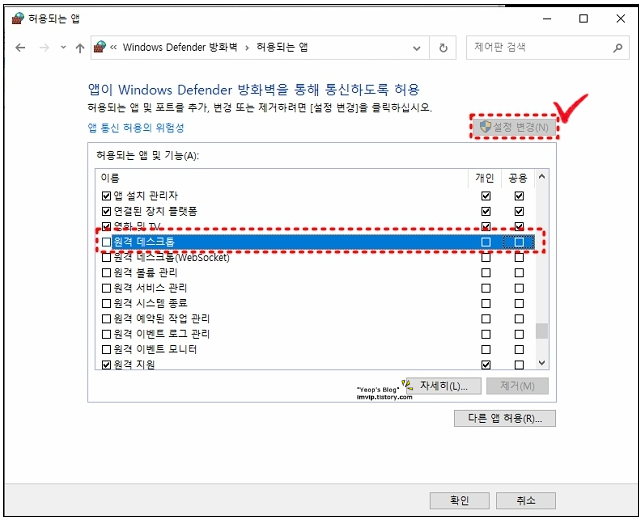Focus the Control Panel search field
Screen dimensions: 641x520
point(547,48)
